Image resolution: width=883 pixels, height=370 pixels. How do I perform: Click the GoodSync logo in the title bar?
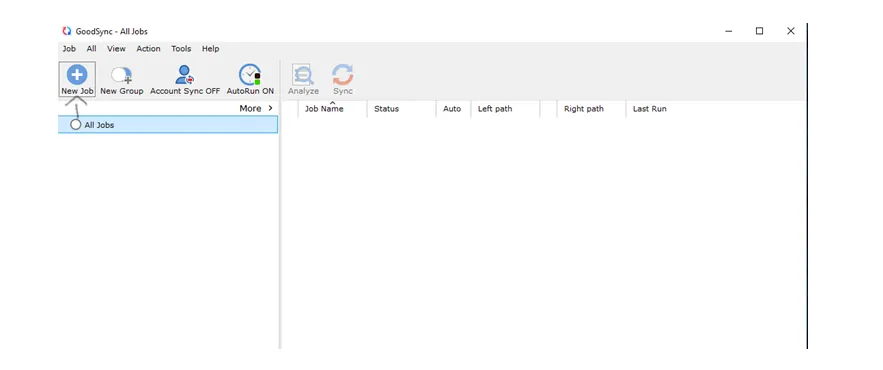point(67,32)
